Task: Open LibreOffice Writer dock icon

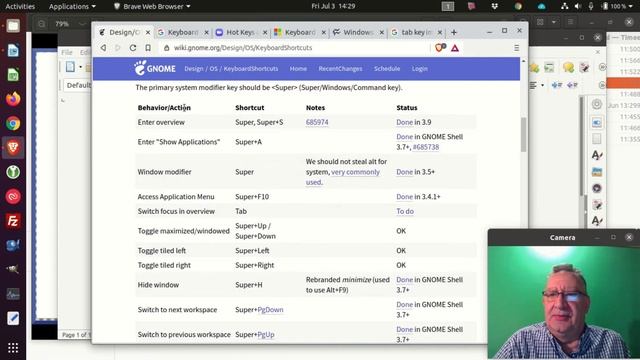Action: tap(13, 50)
